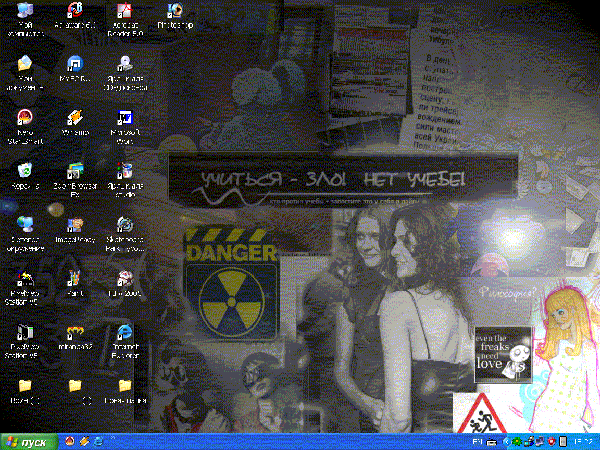Open the Station v5 shortcut beside Paint

point(25,288)
